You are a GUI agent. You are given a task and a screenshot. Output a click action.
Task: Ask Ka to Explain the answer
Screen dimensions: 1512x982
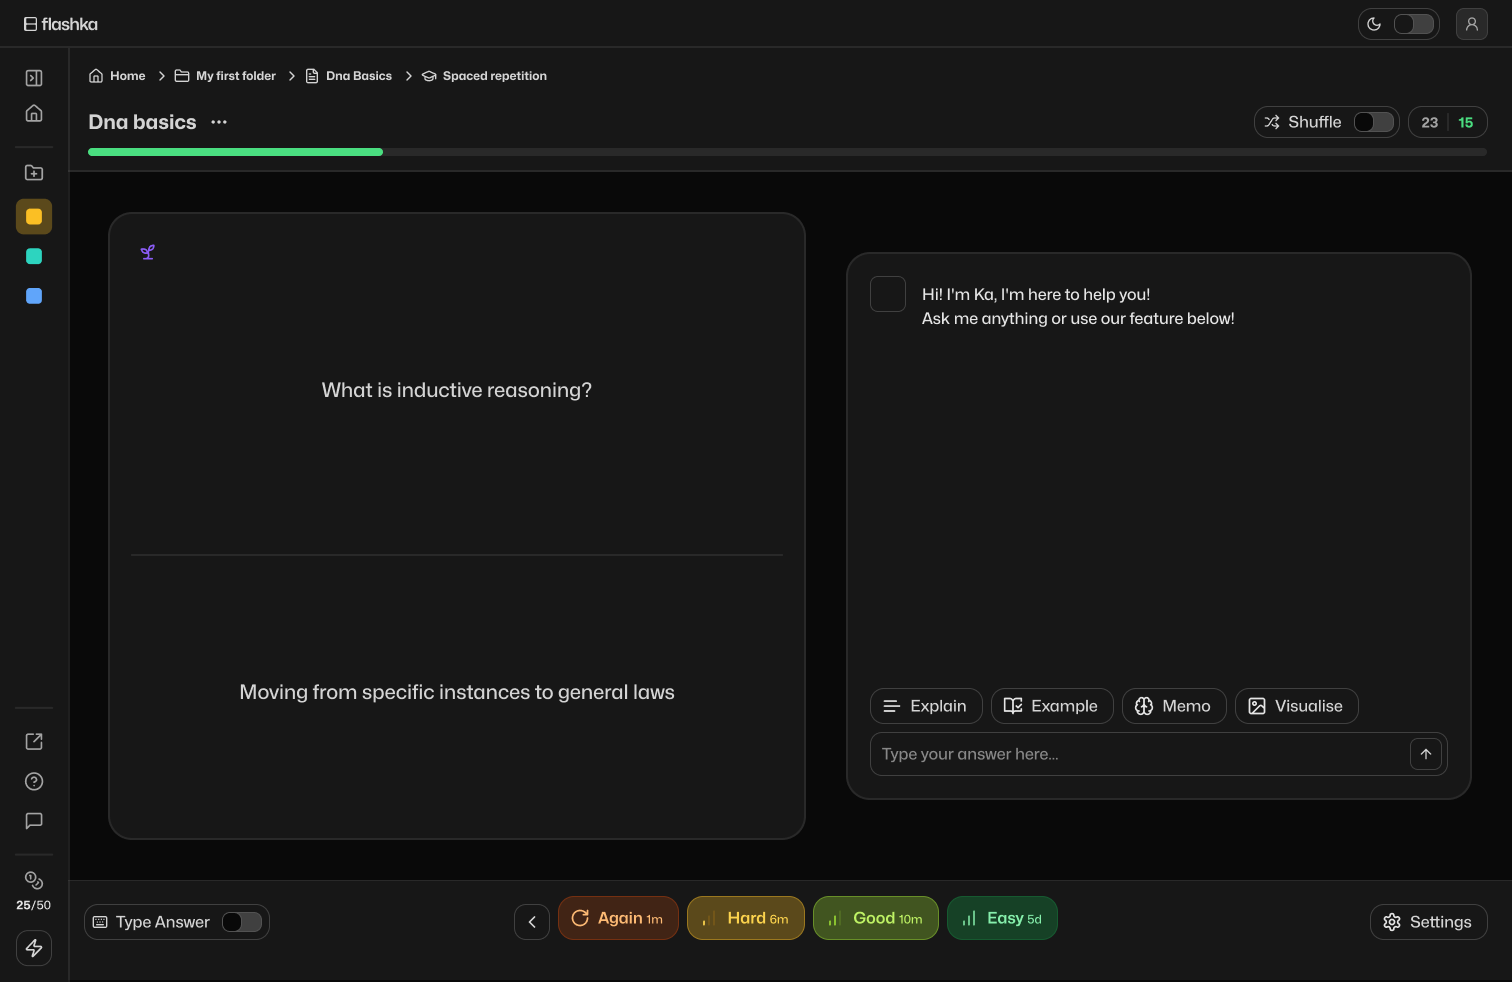(926, 706)
